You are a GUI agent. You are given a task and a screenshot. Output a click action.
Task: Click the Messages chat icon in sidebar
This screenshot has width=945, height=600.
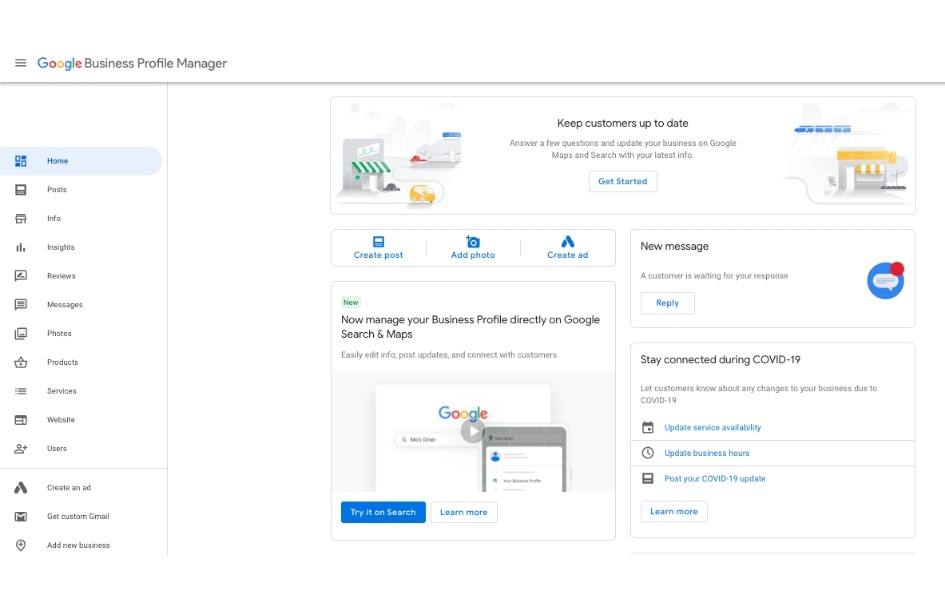[x=20, y=305]
